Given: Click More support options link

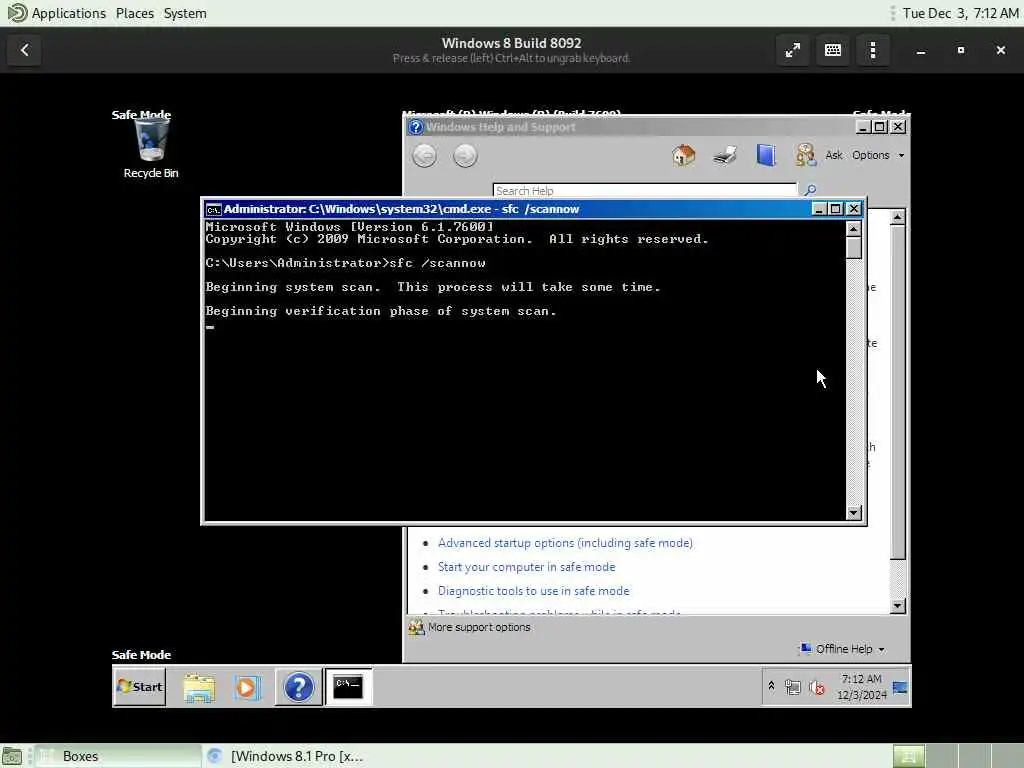Looking at the screenshot, I should click(479, 628).
